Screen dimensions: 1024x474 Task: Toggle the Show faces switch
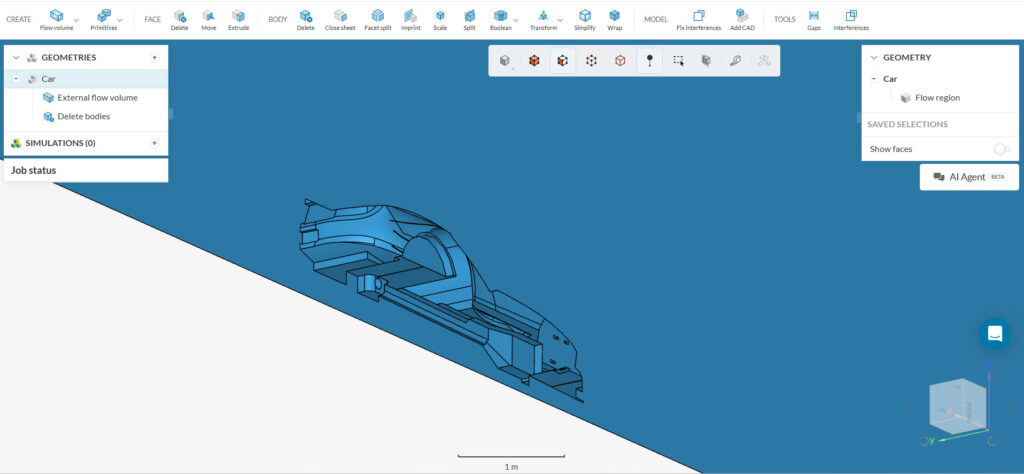point(1000,149)
